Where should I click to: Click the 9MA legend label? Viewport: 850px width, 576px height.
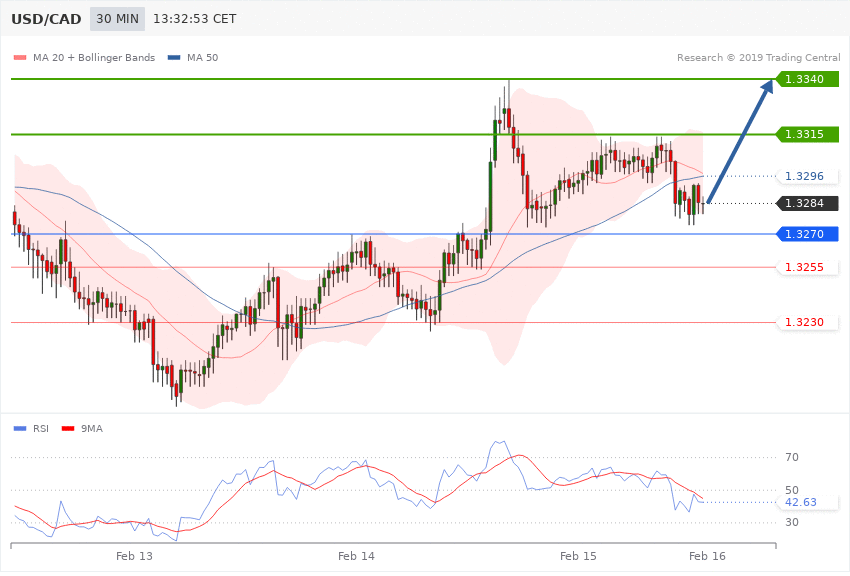[x=92, y=429]
